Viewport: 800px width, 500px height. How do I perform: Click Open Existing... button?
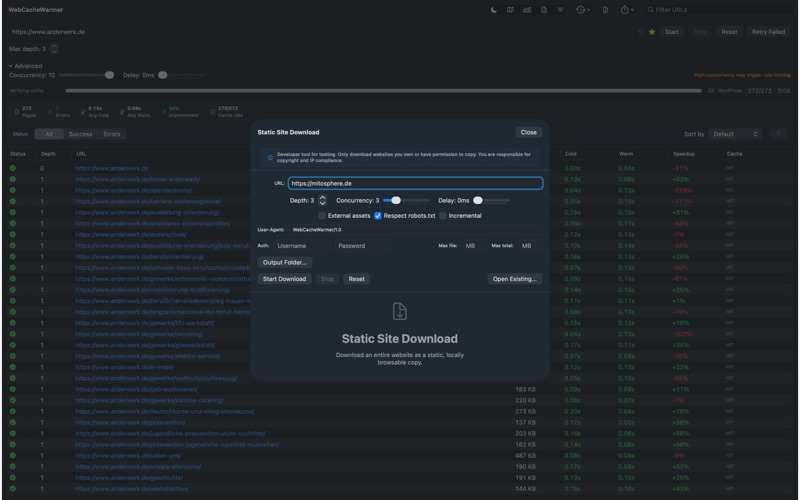coord(514,279)
